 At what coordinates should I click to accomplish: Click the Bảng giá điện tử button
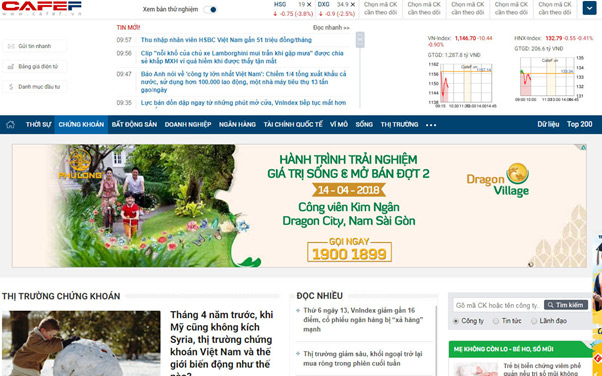(x=35, y=66)
